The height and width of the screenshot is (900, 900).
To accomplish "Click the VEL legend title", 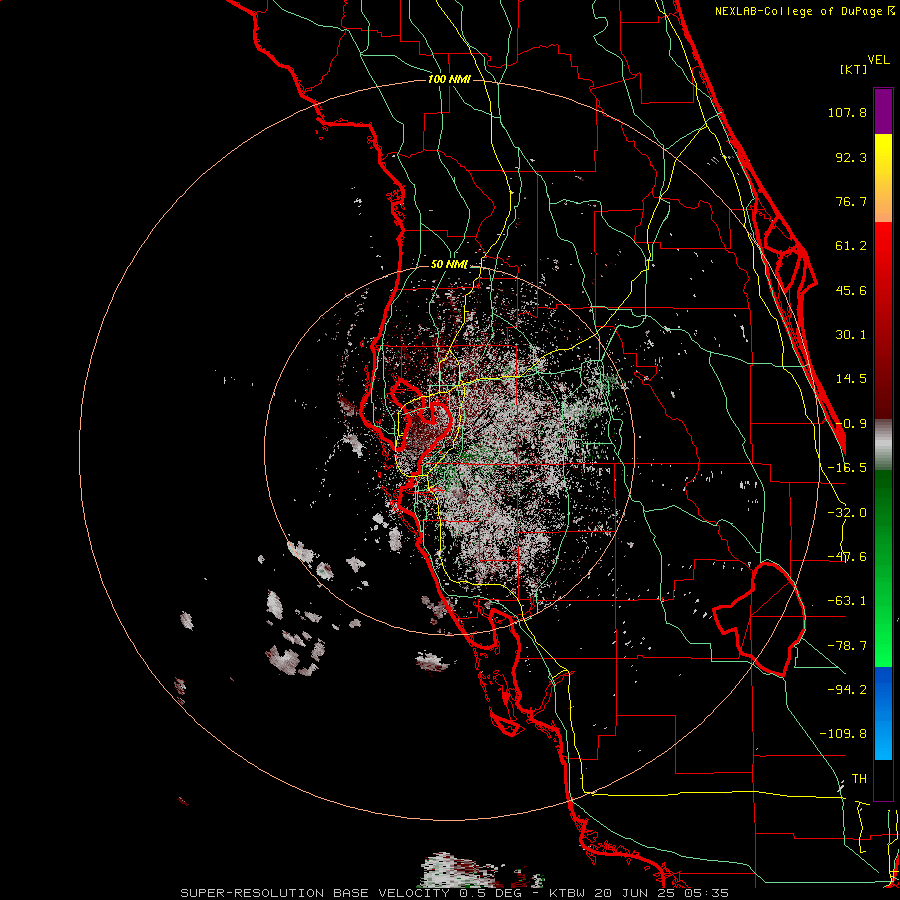I will click(878, 60).
